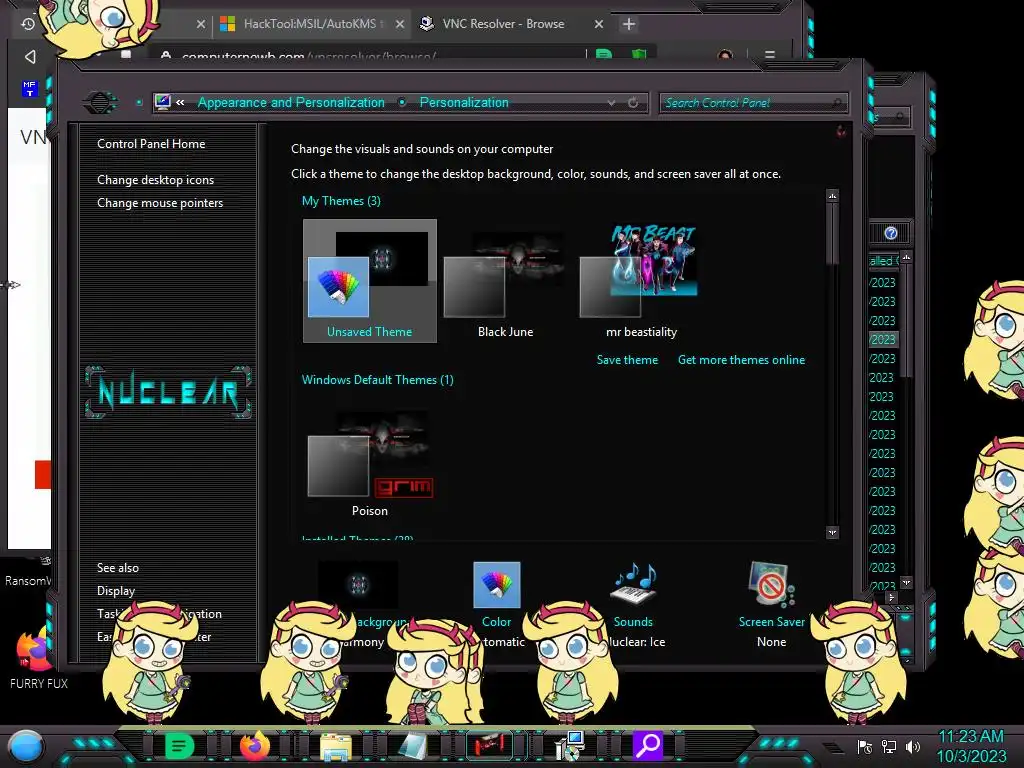The width and height of the screenshot is (1024, 768).
Task: Expand the previous locations double chevron in address bar
Action: [180, 103]
